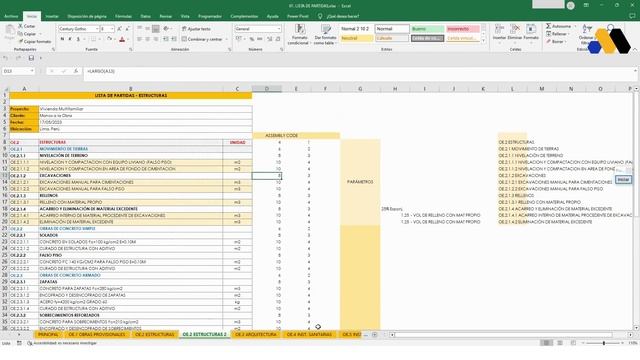Click the increase decimals icon
Image resolution: width=640 pixels, height=360 pixels.
[x=269, y=39]
